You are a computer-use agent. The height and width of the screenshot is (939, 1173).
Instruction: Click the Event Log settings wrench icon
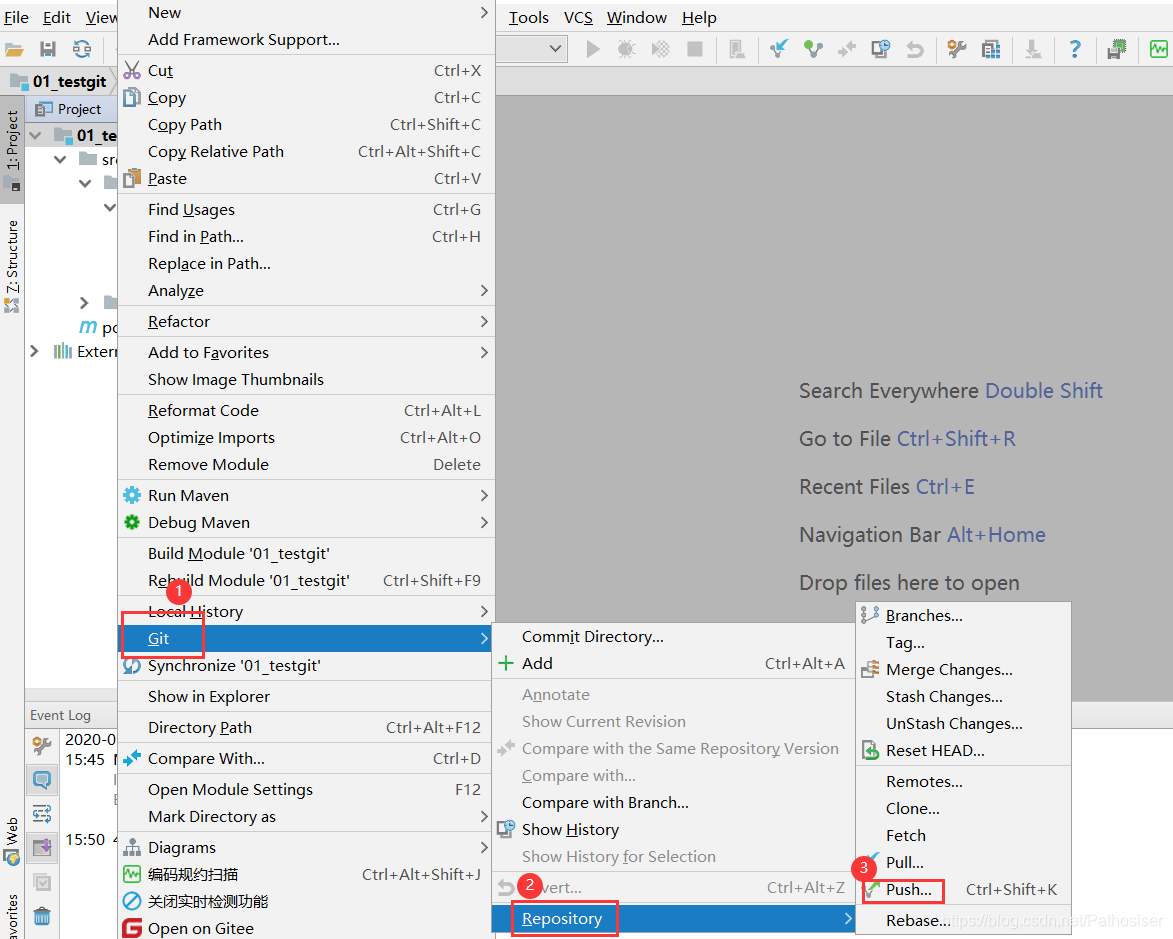pyautogui.click(x=42, y=745)
